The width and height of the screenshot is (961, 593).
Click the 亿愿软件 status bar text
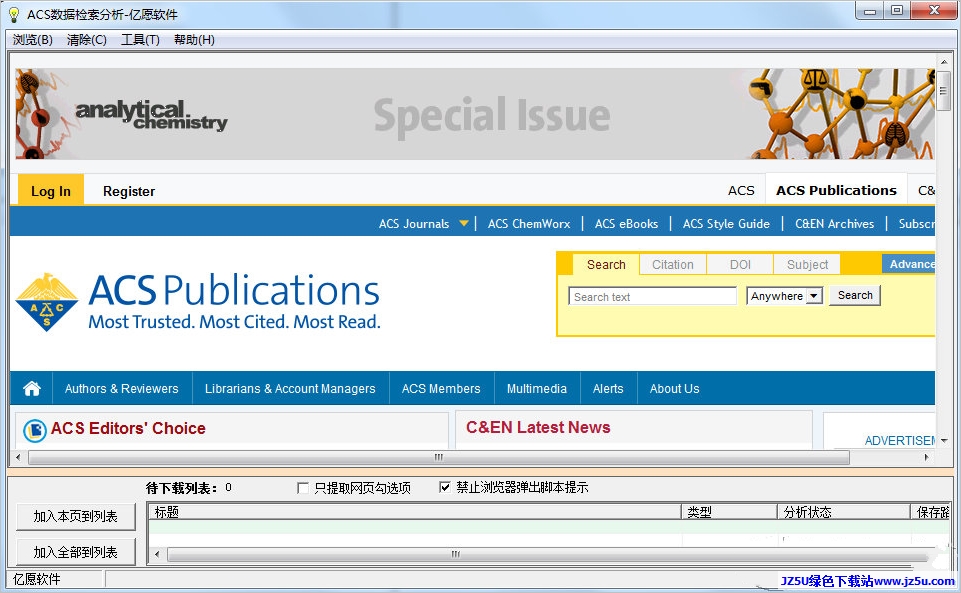click(37, 579)
